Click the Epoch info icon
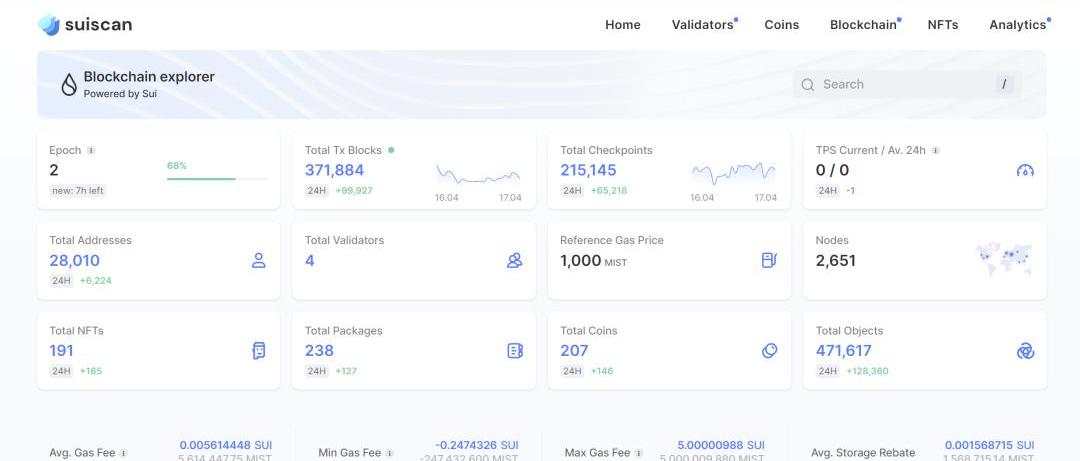The image size is (1080, 461). 91,151
